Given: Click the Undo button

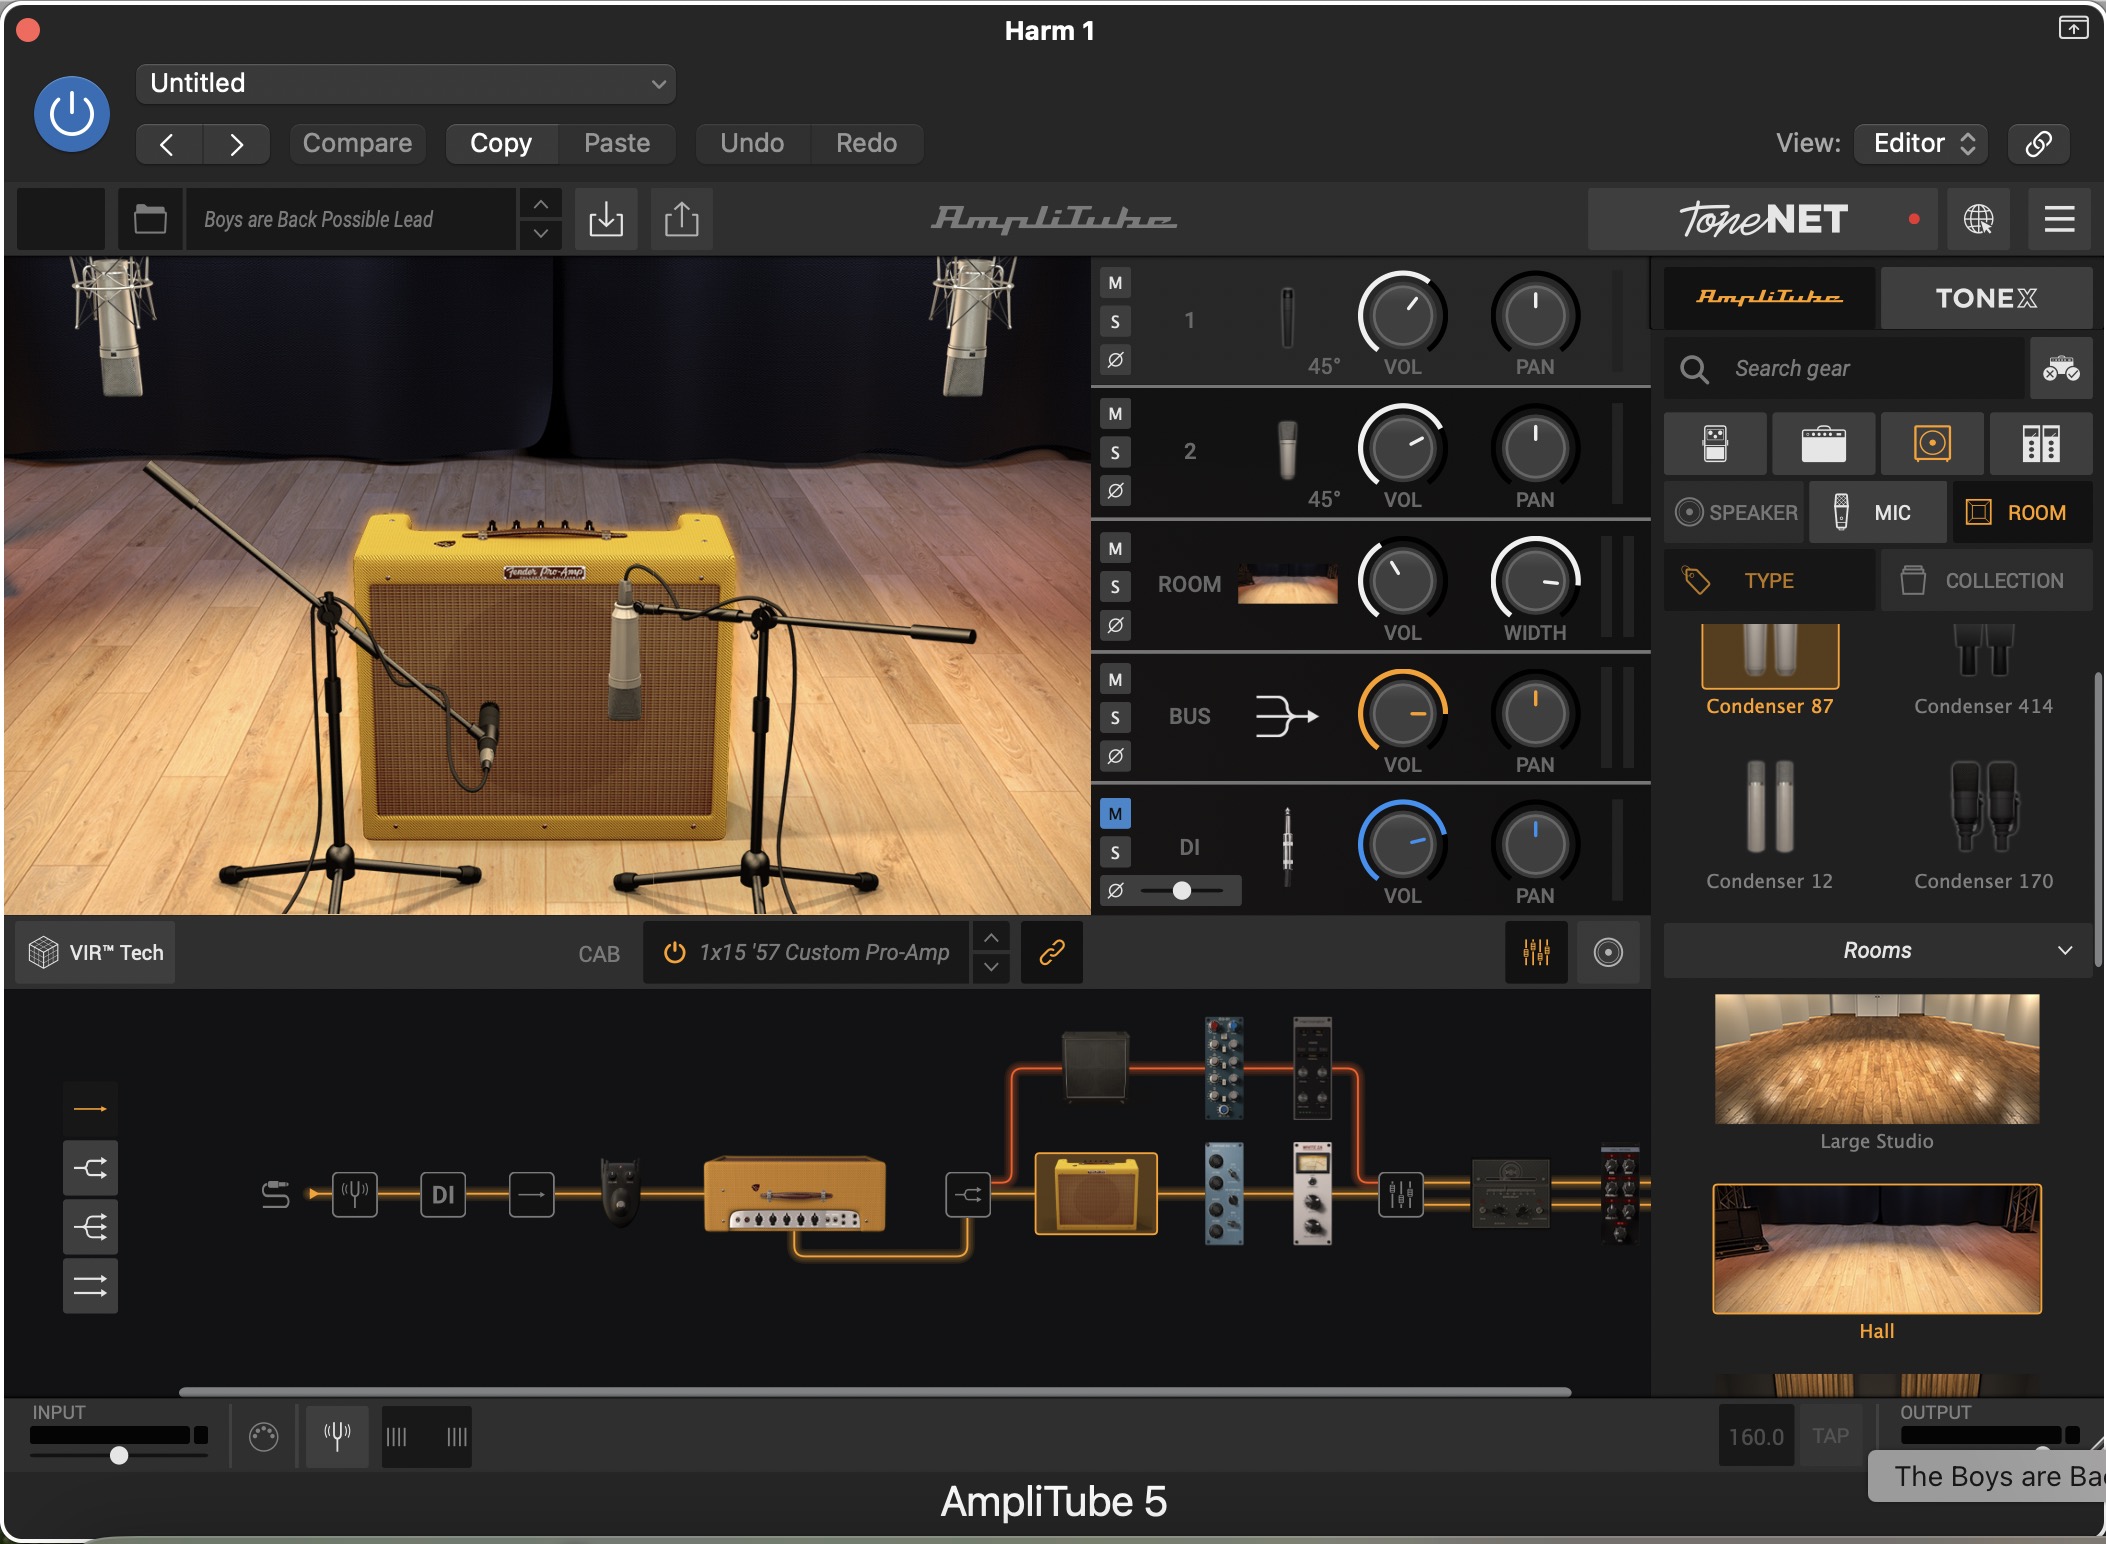Looking at the screenshot, I should click(752, 144).
